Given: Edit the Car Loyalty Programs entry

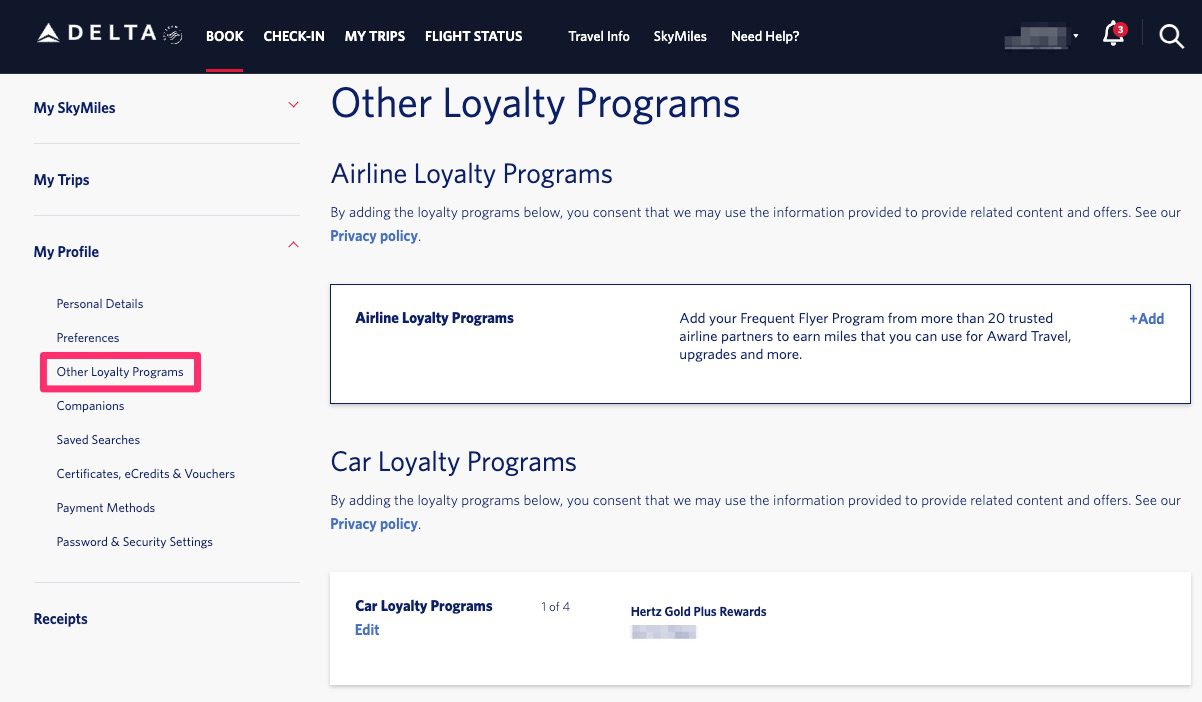Looking at the screenshot, I should click(x=367, y=629).
